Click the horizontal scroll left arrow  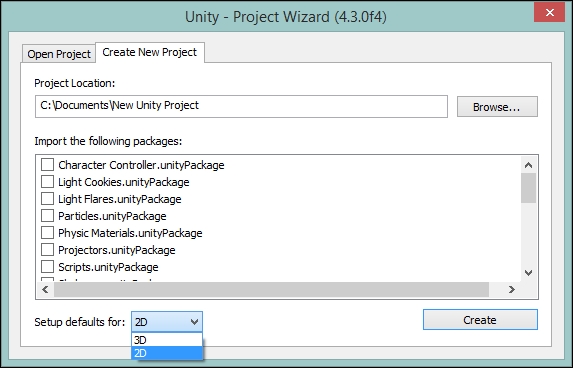(45, 289)
